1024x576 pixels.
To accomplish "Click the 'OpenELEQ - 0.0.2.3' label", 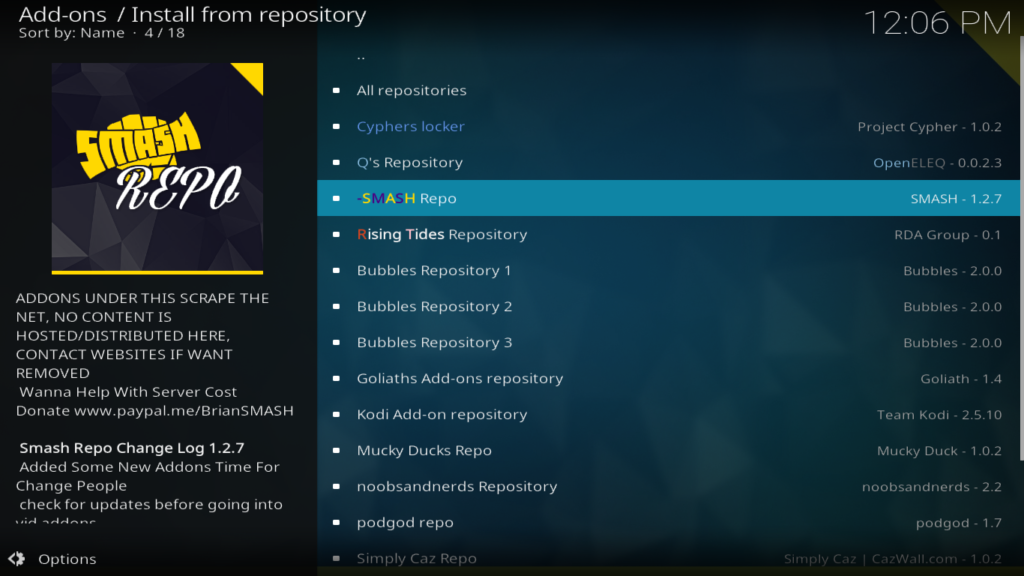I will [937, 163].
